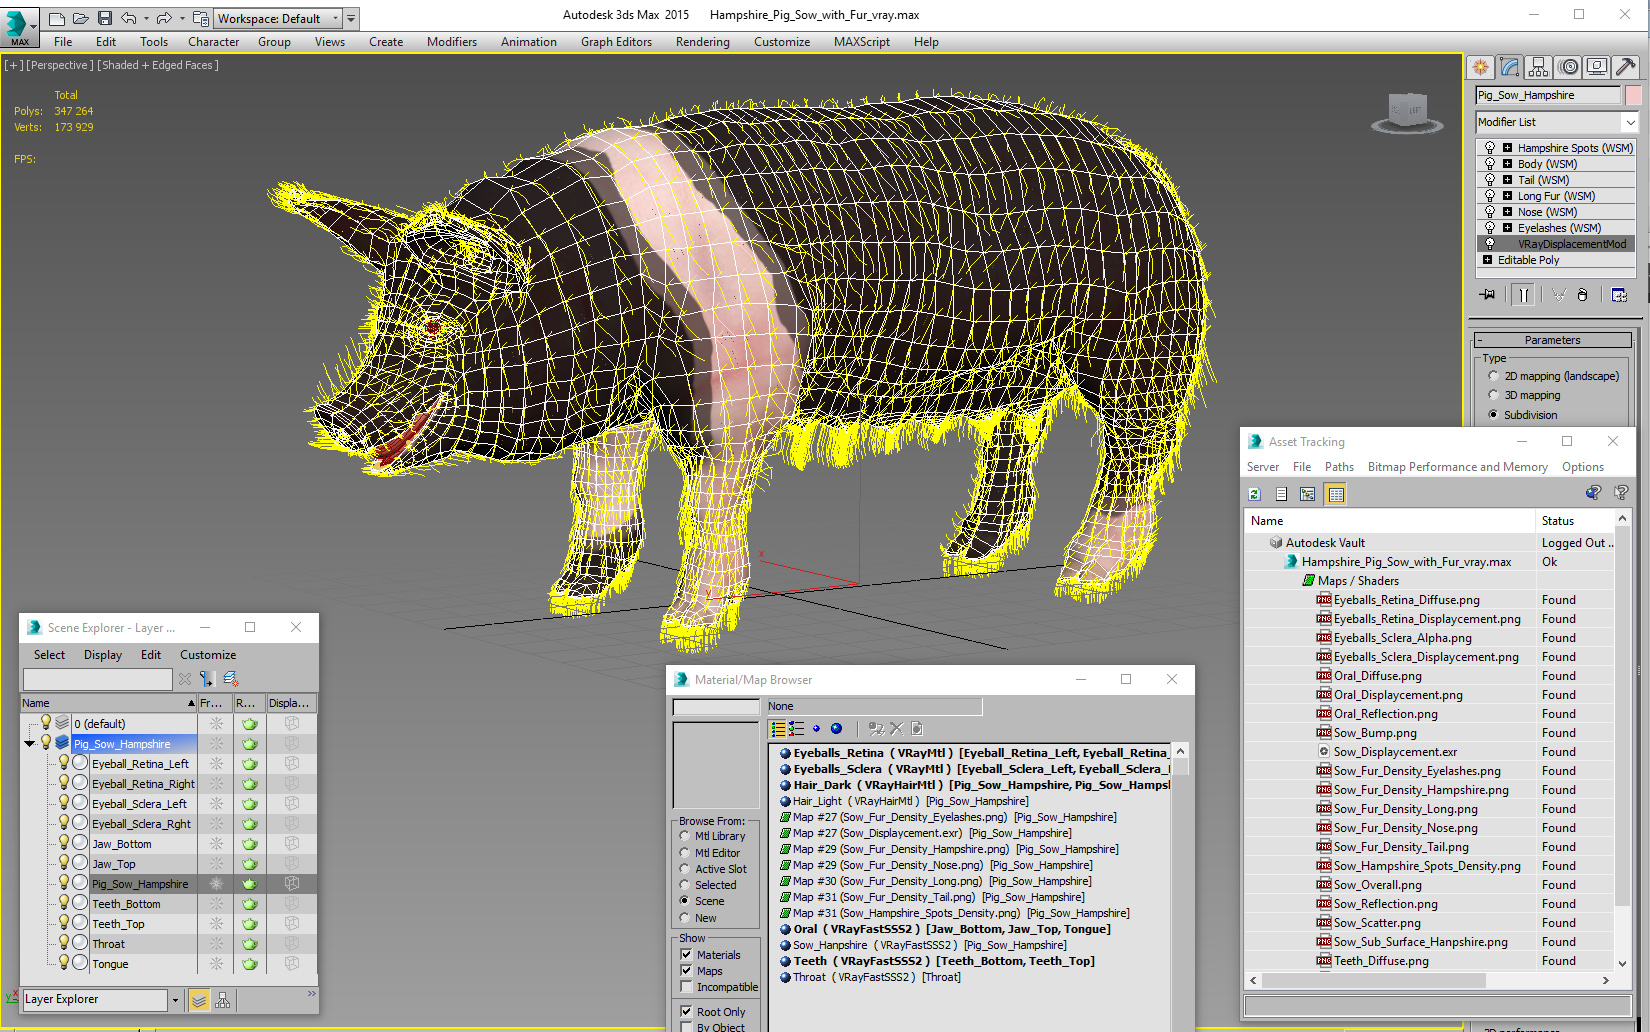Toggle Root Only checkbox

click(686, 1011)
